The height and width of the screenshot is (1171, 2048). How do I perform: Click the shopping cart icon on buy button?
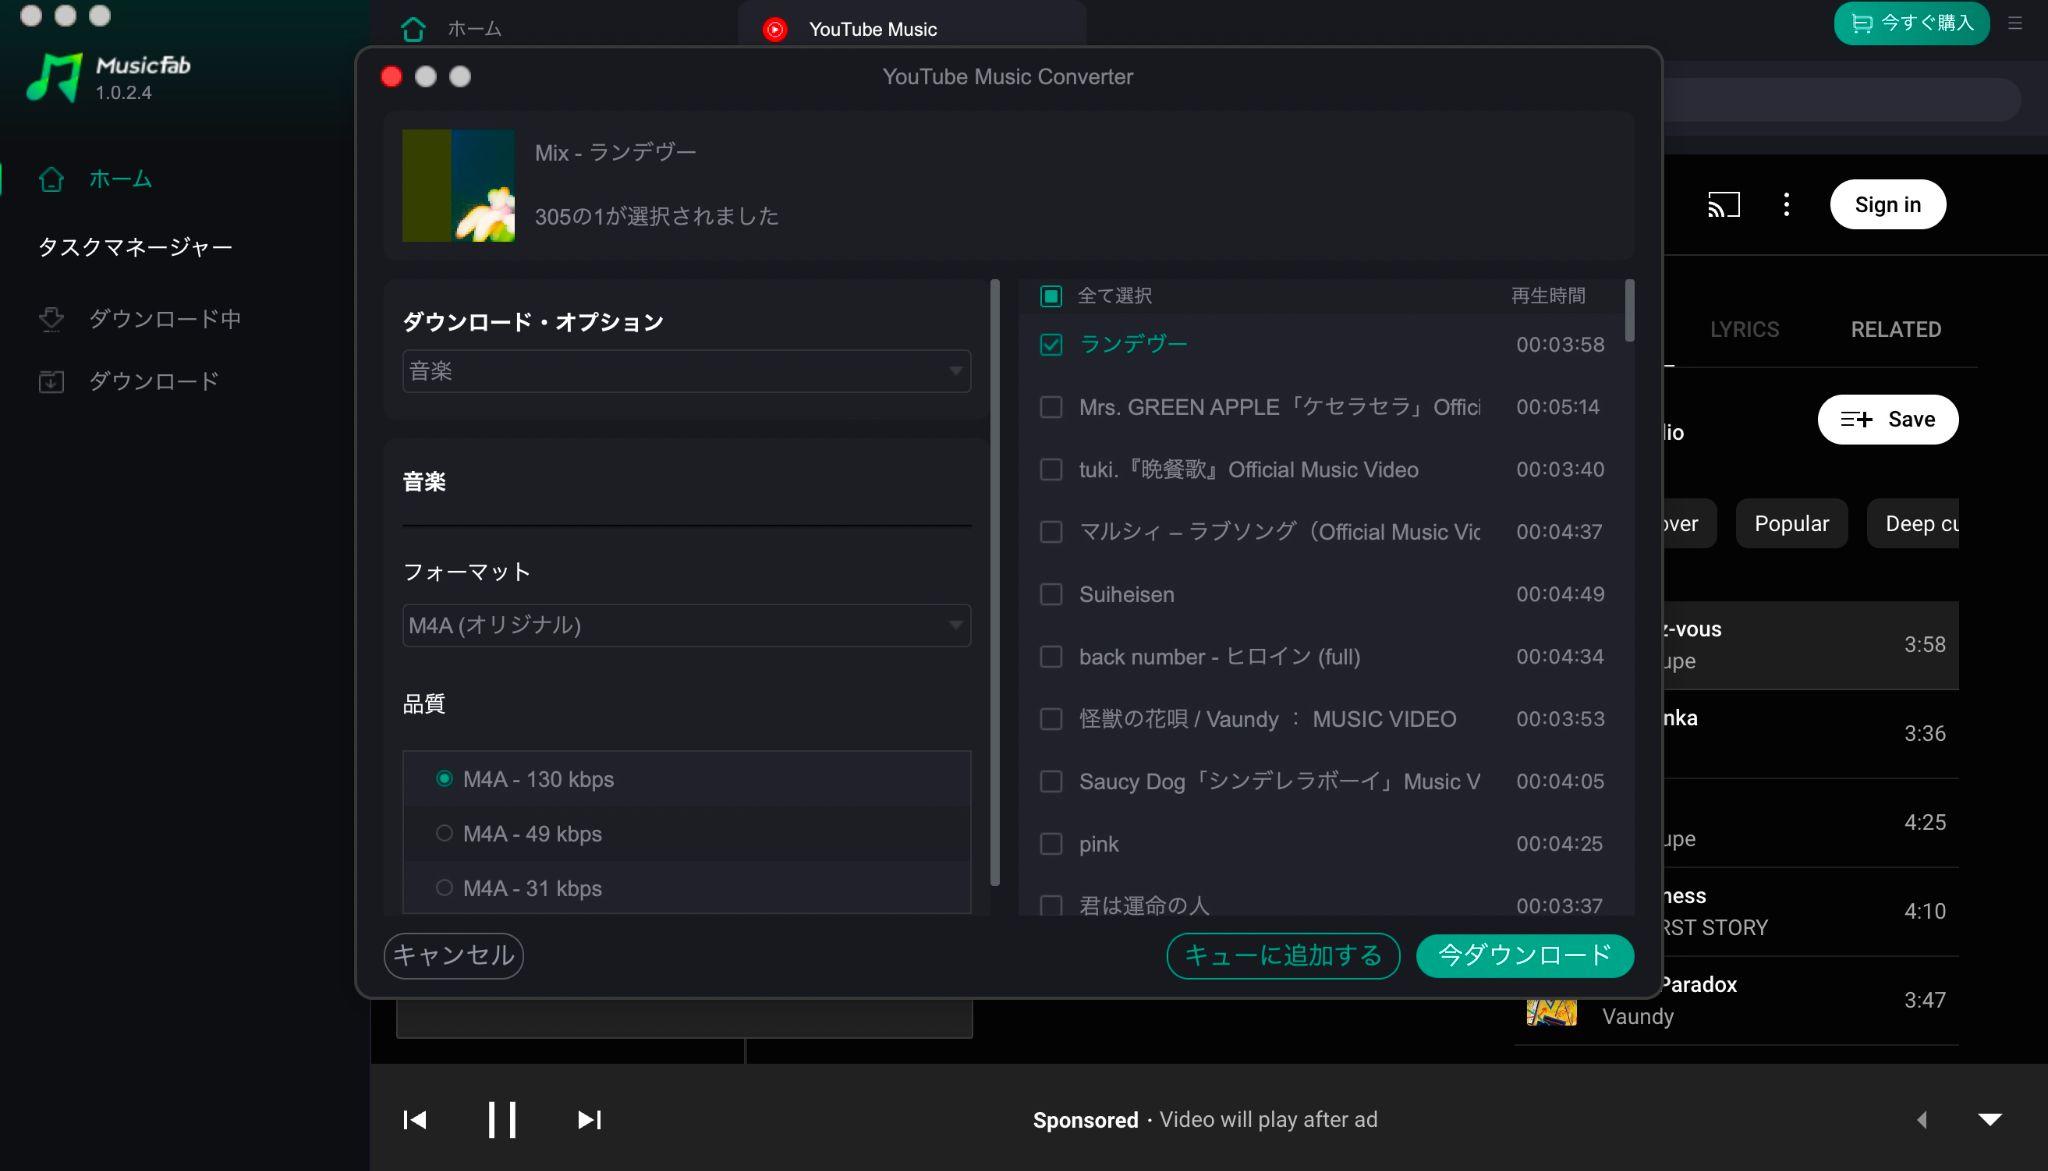[1861, 23]
